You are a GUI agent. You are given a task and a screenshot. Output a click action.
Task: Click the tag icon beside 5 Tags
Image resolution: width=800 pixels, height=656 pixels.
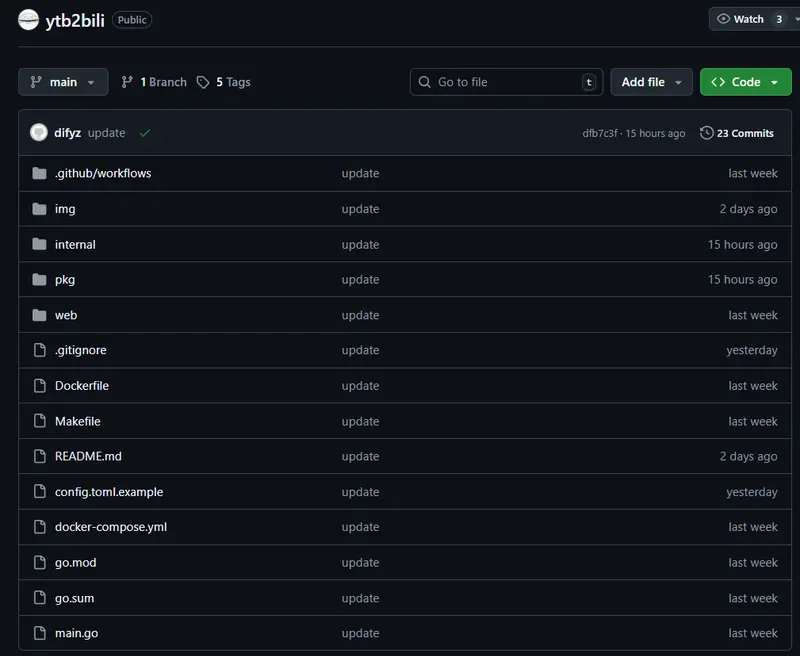203,82
